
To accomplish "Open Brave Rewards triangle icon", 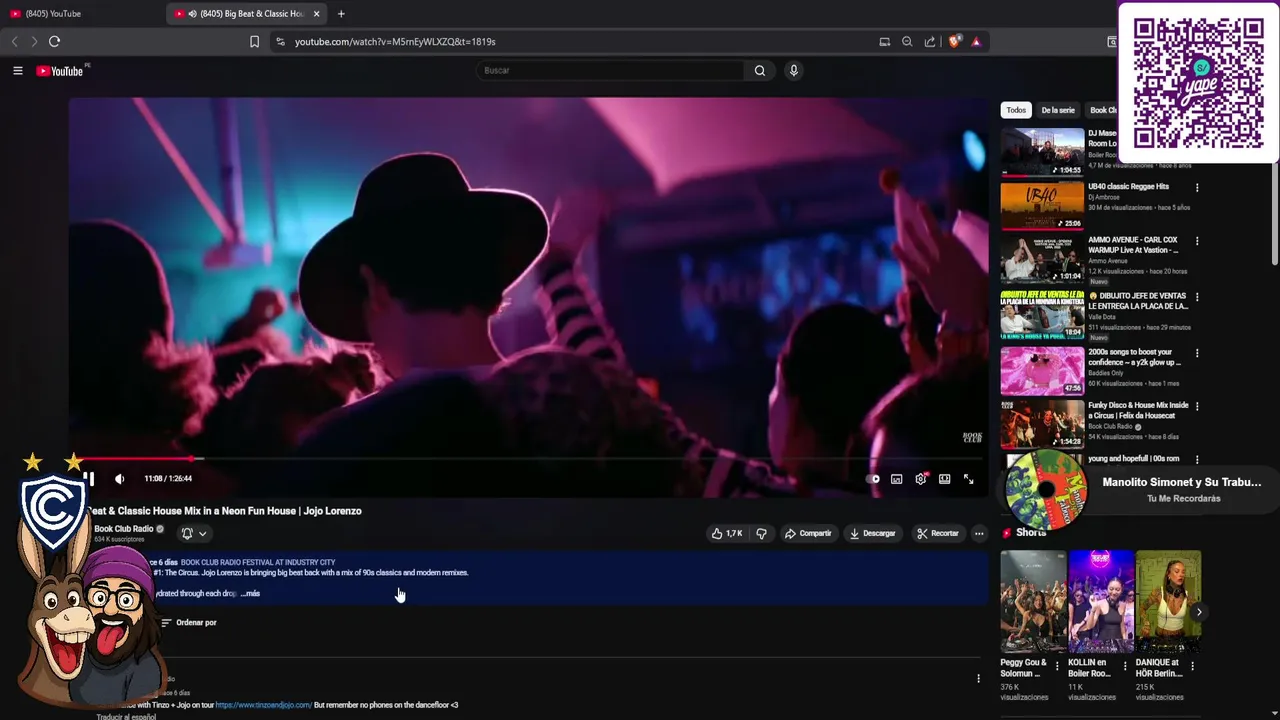I will 976,42.
